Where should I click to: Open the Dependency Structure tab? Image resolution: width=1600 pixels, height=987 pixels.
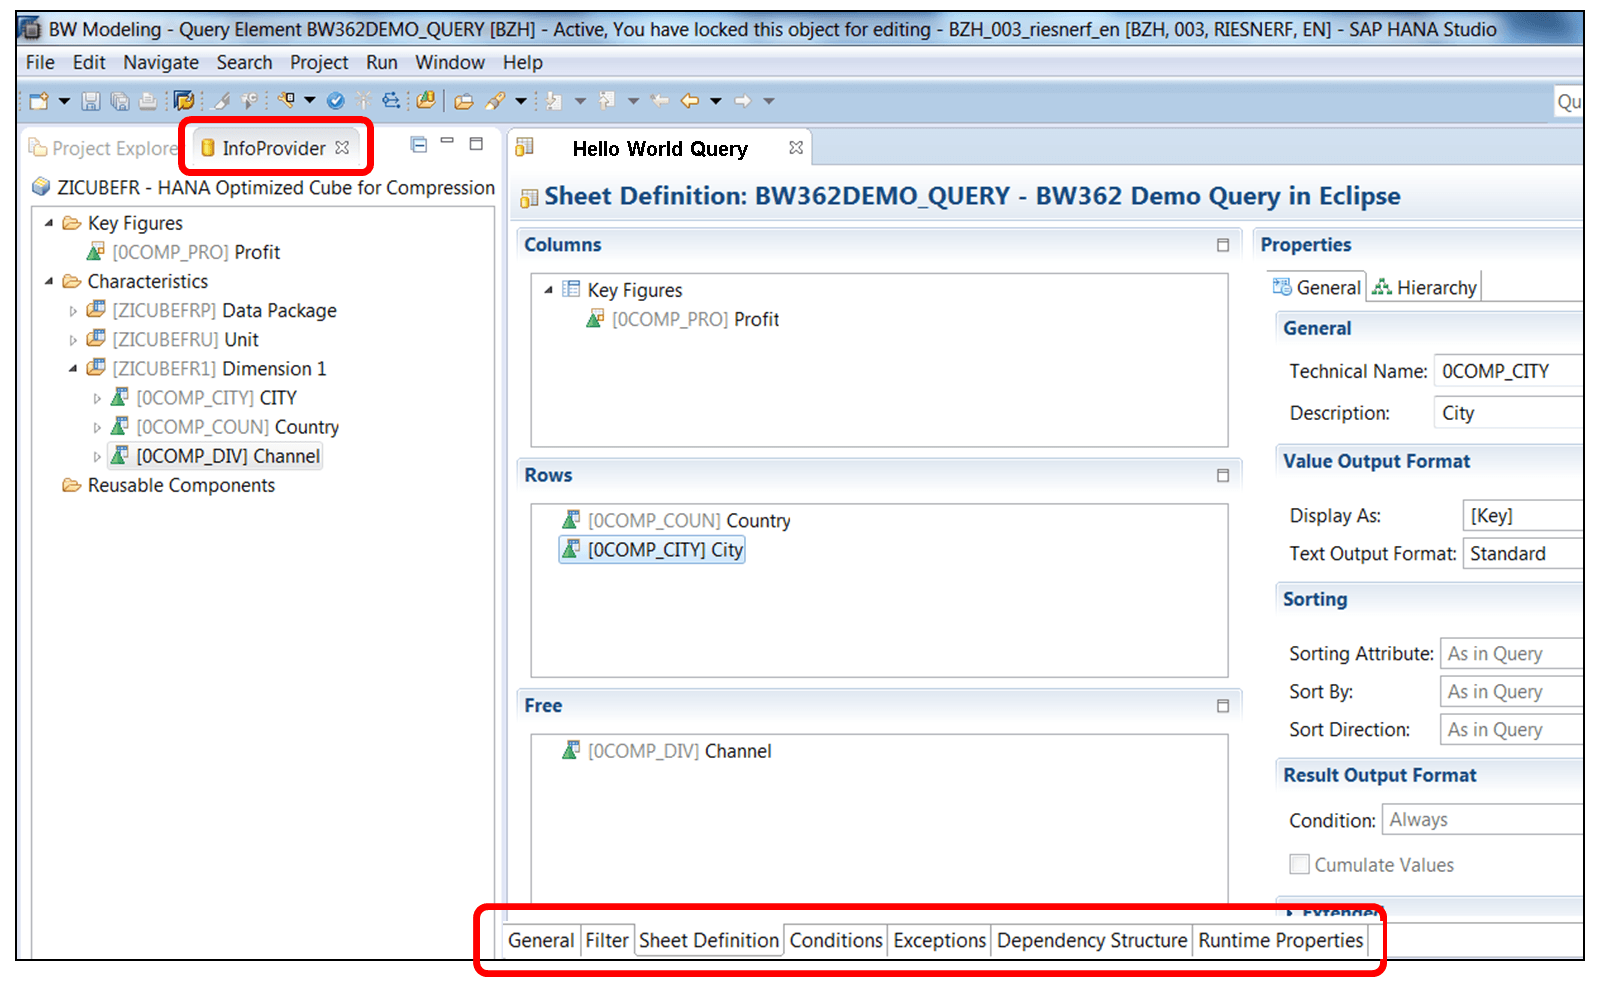coord(1092,941)
